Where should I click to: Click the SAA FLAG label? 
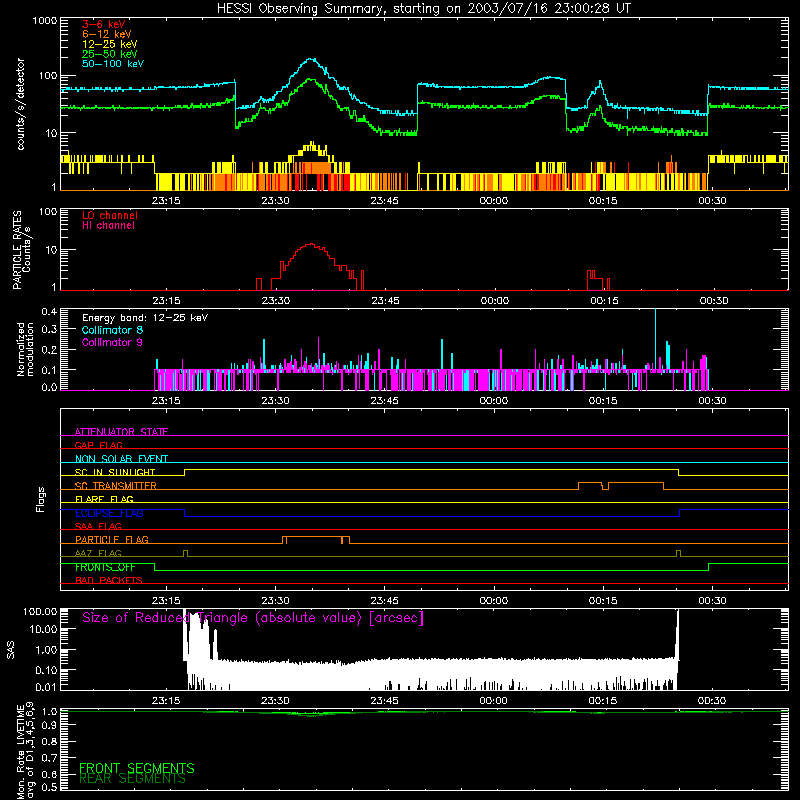point(98,526)
